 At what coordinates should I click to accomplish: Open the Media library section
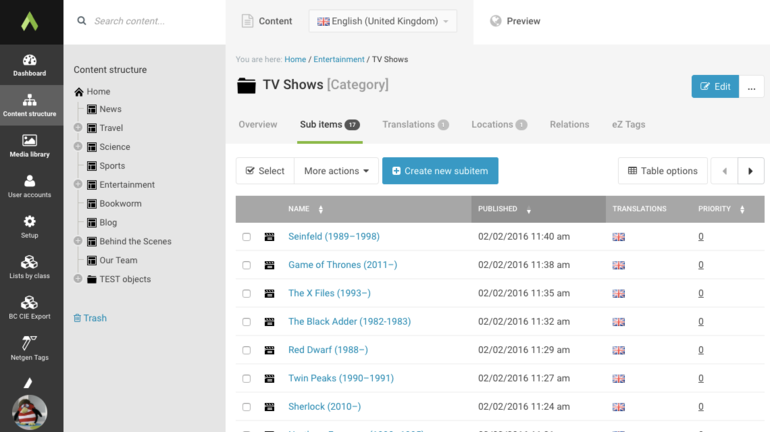click(x=30, y=146)
